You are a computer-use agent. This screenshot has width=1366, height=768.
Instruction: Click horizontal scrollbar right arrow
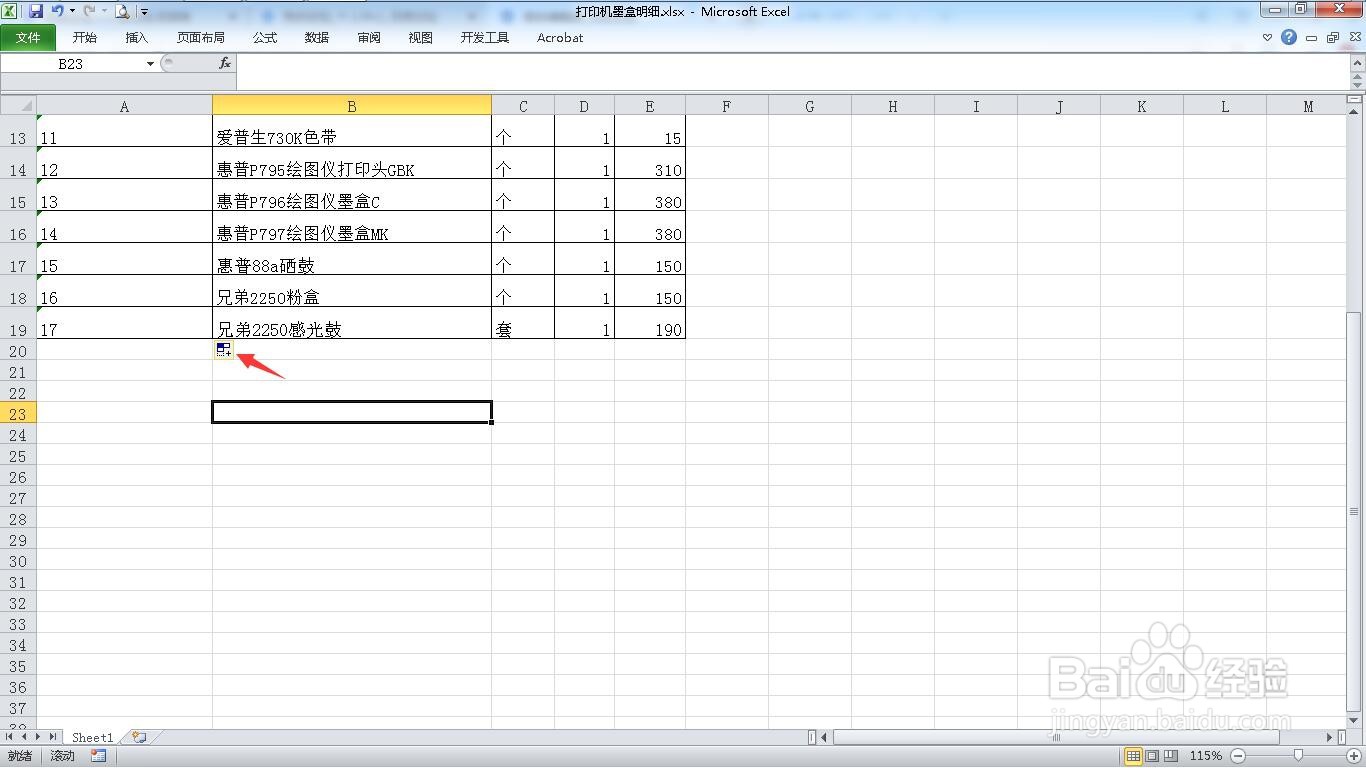1330,737
